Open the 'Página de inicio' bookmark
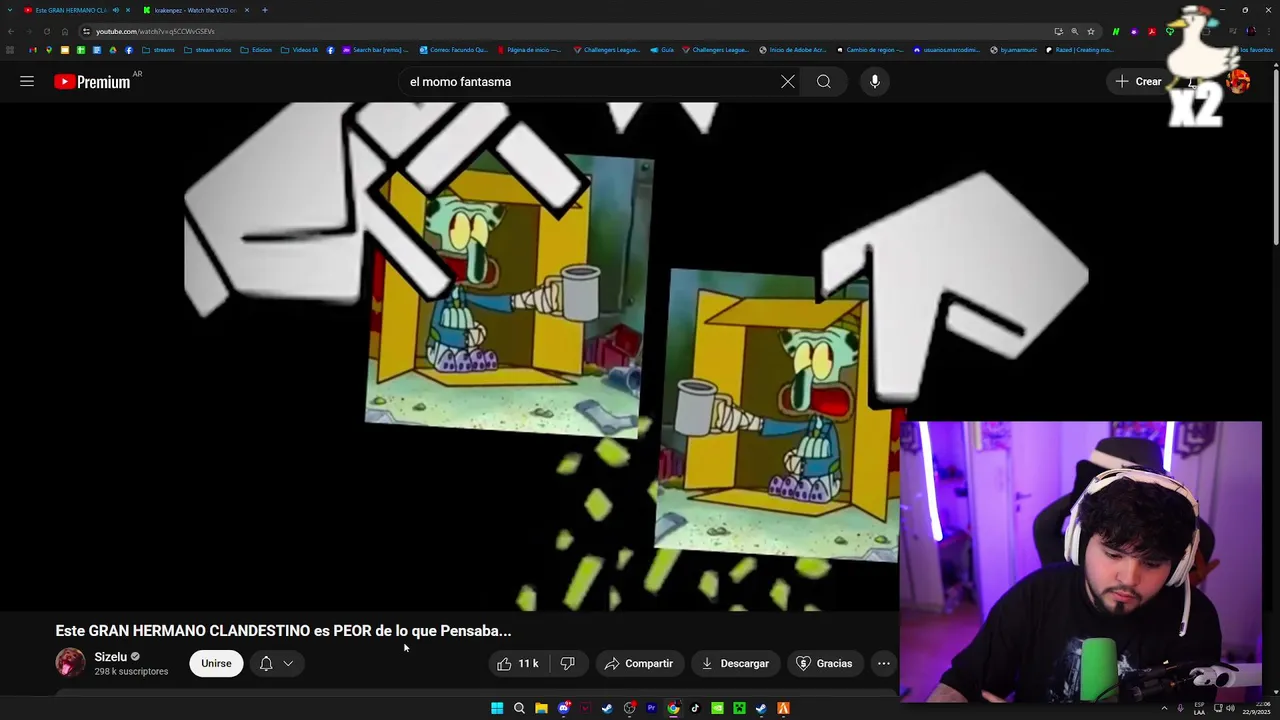 click(529, 50)
